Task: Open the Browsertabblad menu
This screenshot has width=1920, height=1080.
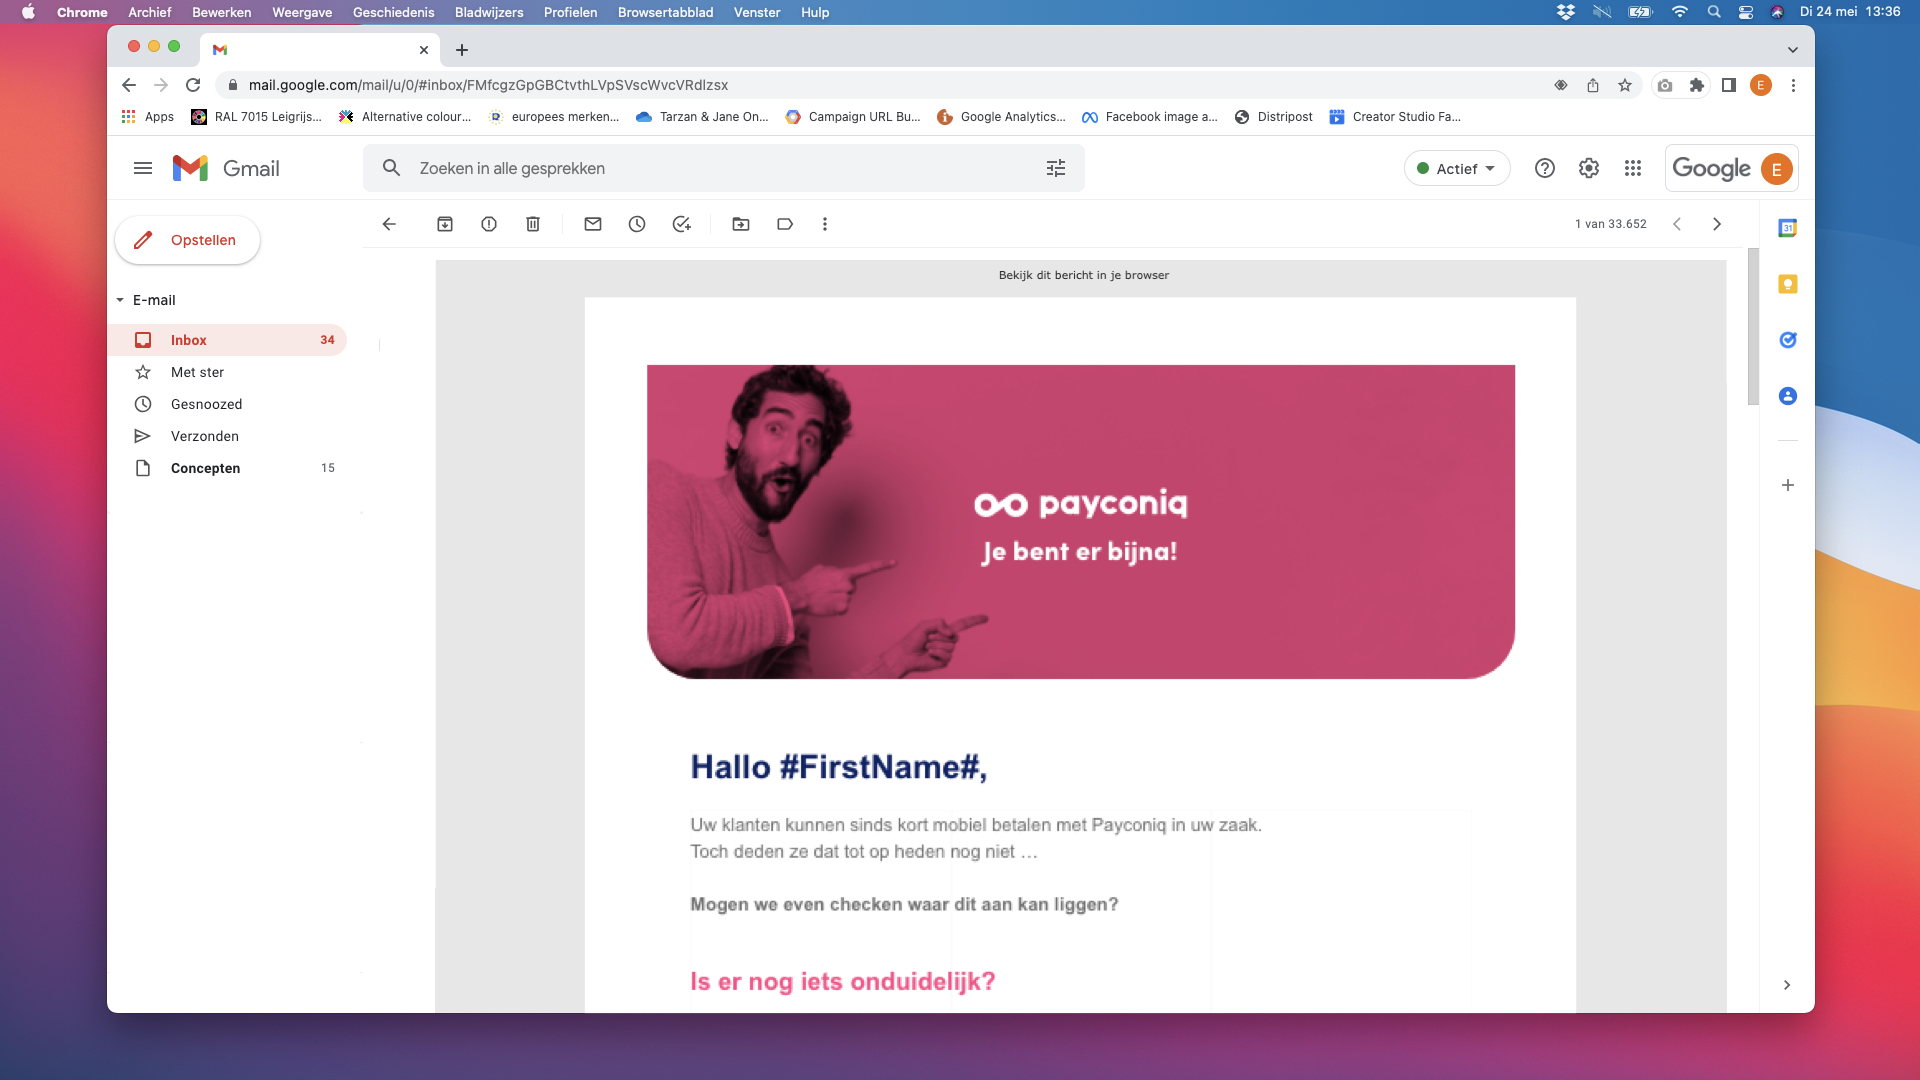Action: tap(666, 12)
